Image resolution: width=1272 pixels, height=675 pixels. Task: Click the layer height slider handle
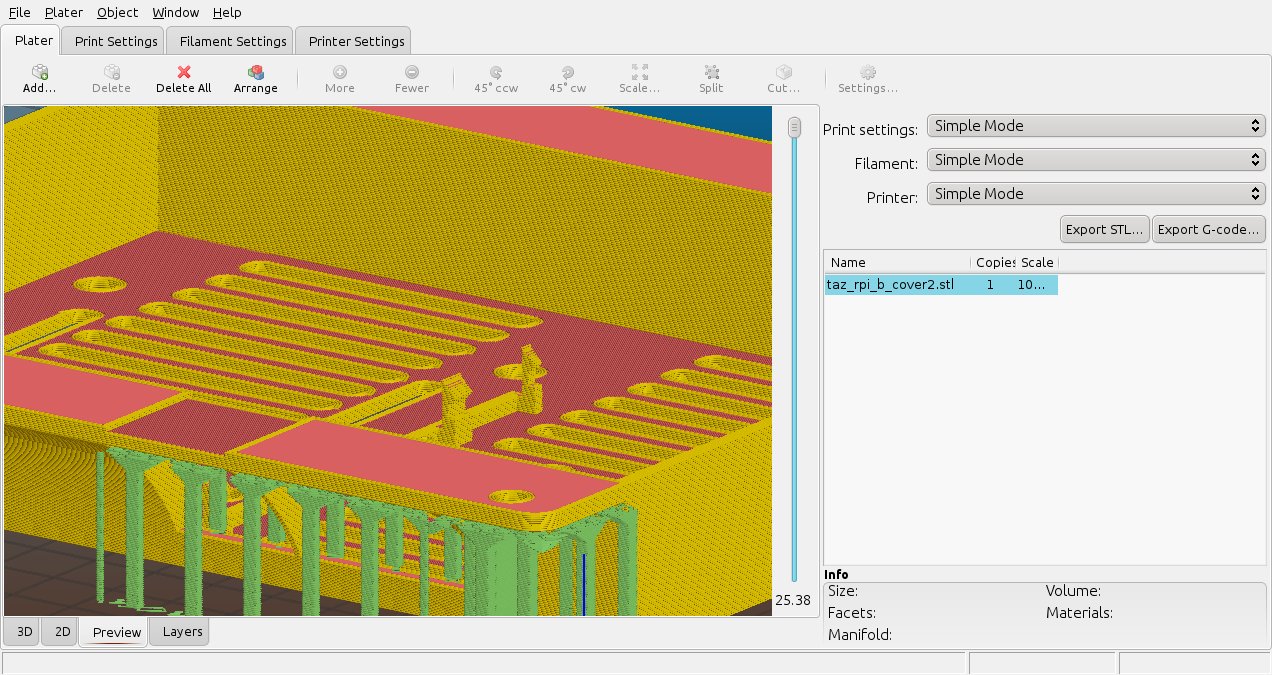point(795,127)
